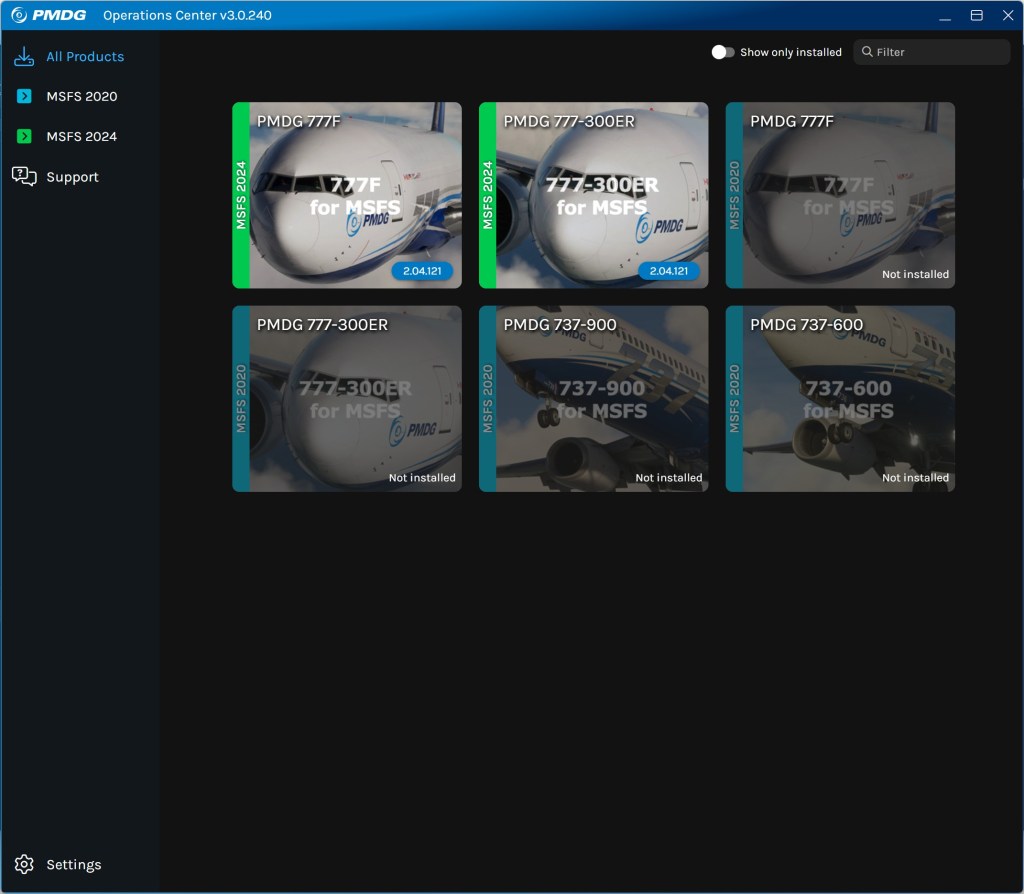This screenshot has height=894, width=1024.
Task: Open the Support section label
Action: point(72,177)
